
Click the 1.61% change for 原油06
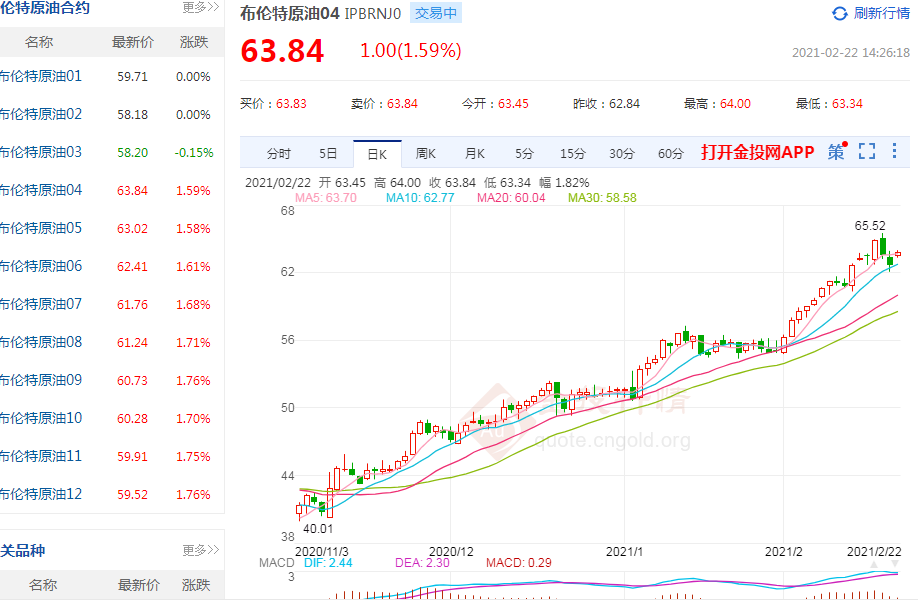193,267
